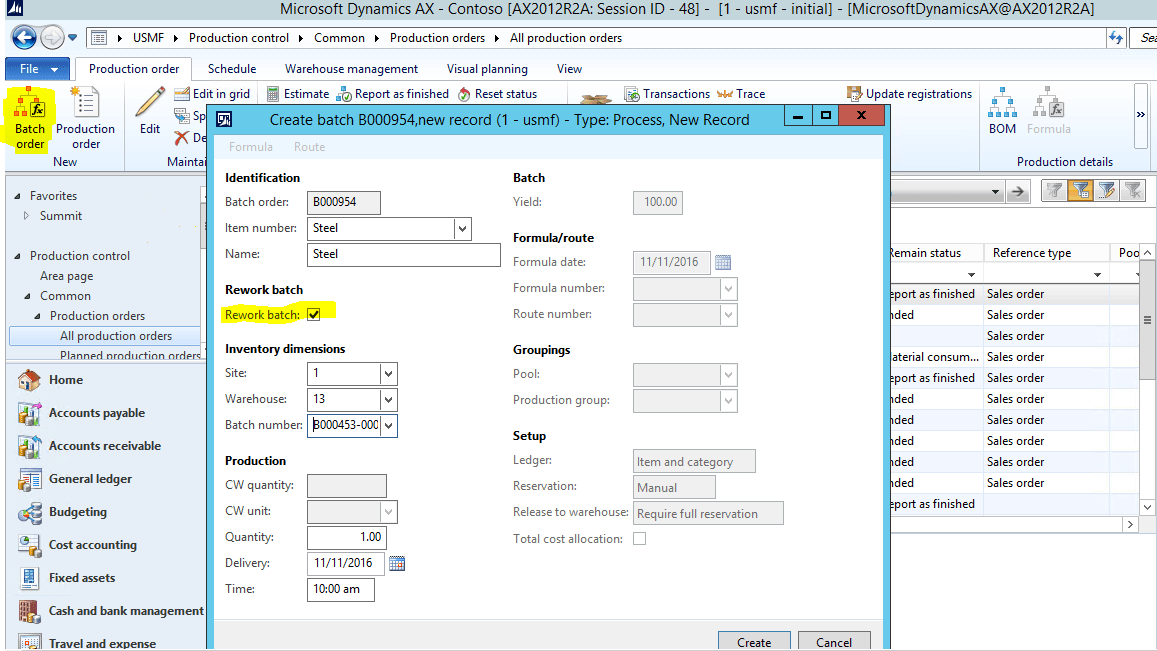Viewport: 1157px width, 651px height.
Task: Click the Name input field
Action: [404, 255]
